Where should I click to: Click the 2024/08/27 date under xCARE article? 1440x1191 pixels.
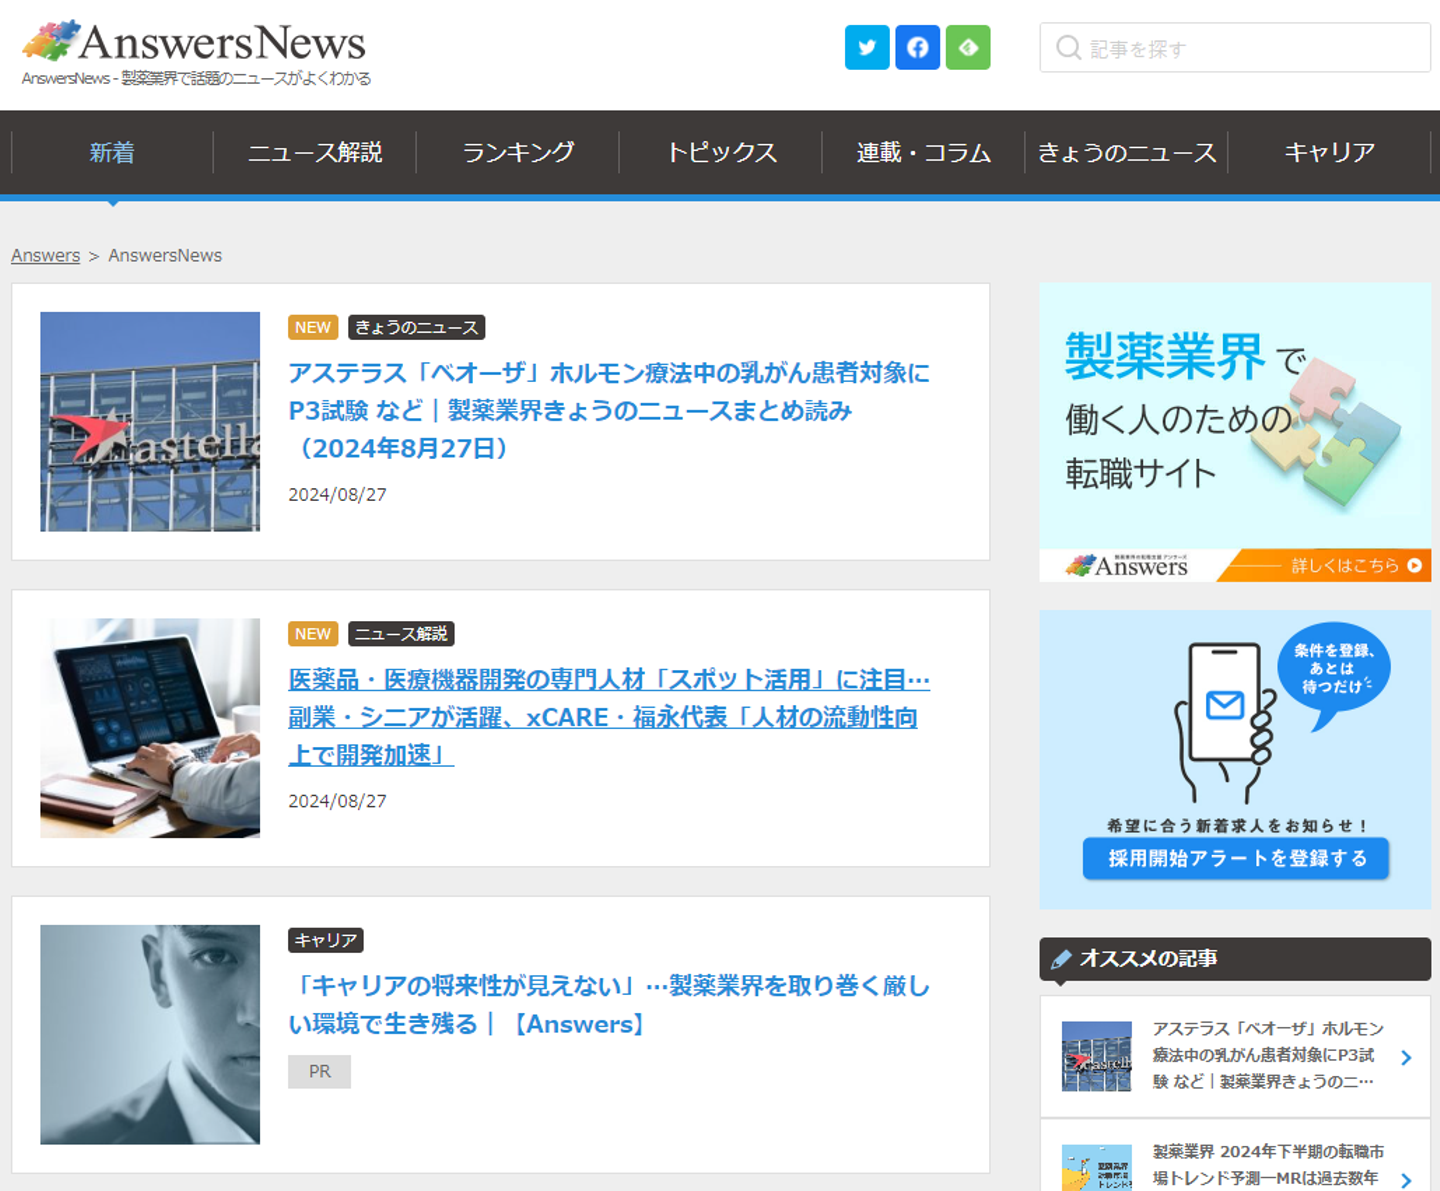337,801
